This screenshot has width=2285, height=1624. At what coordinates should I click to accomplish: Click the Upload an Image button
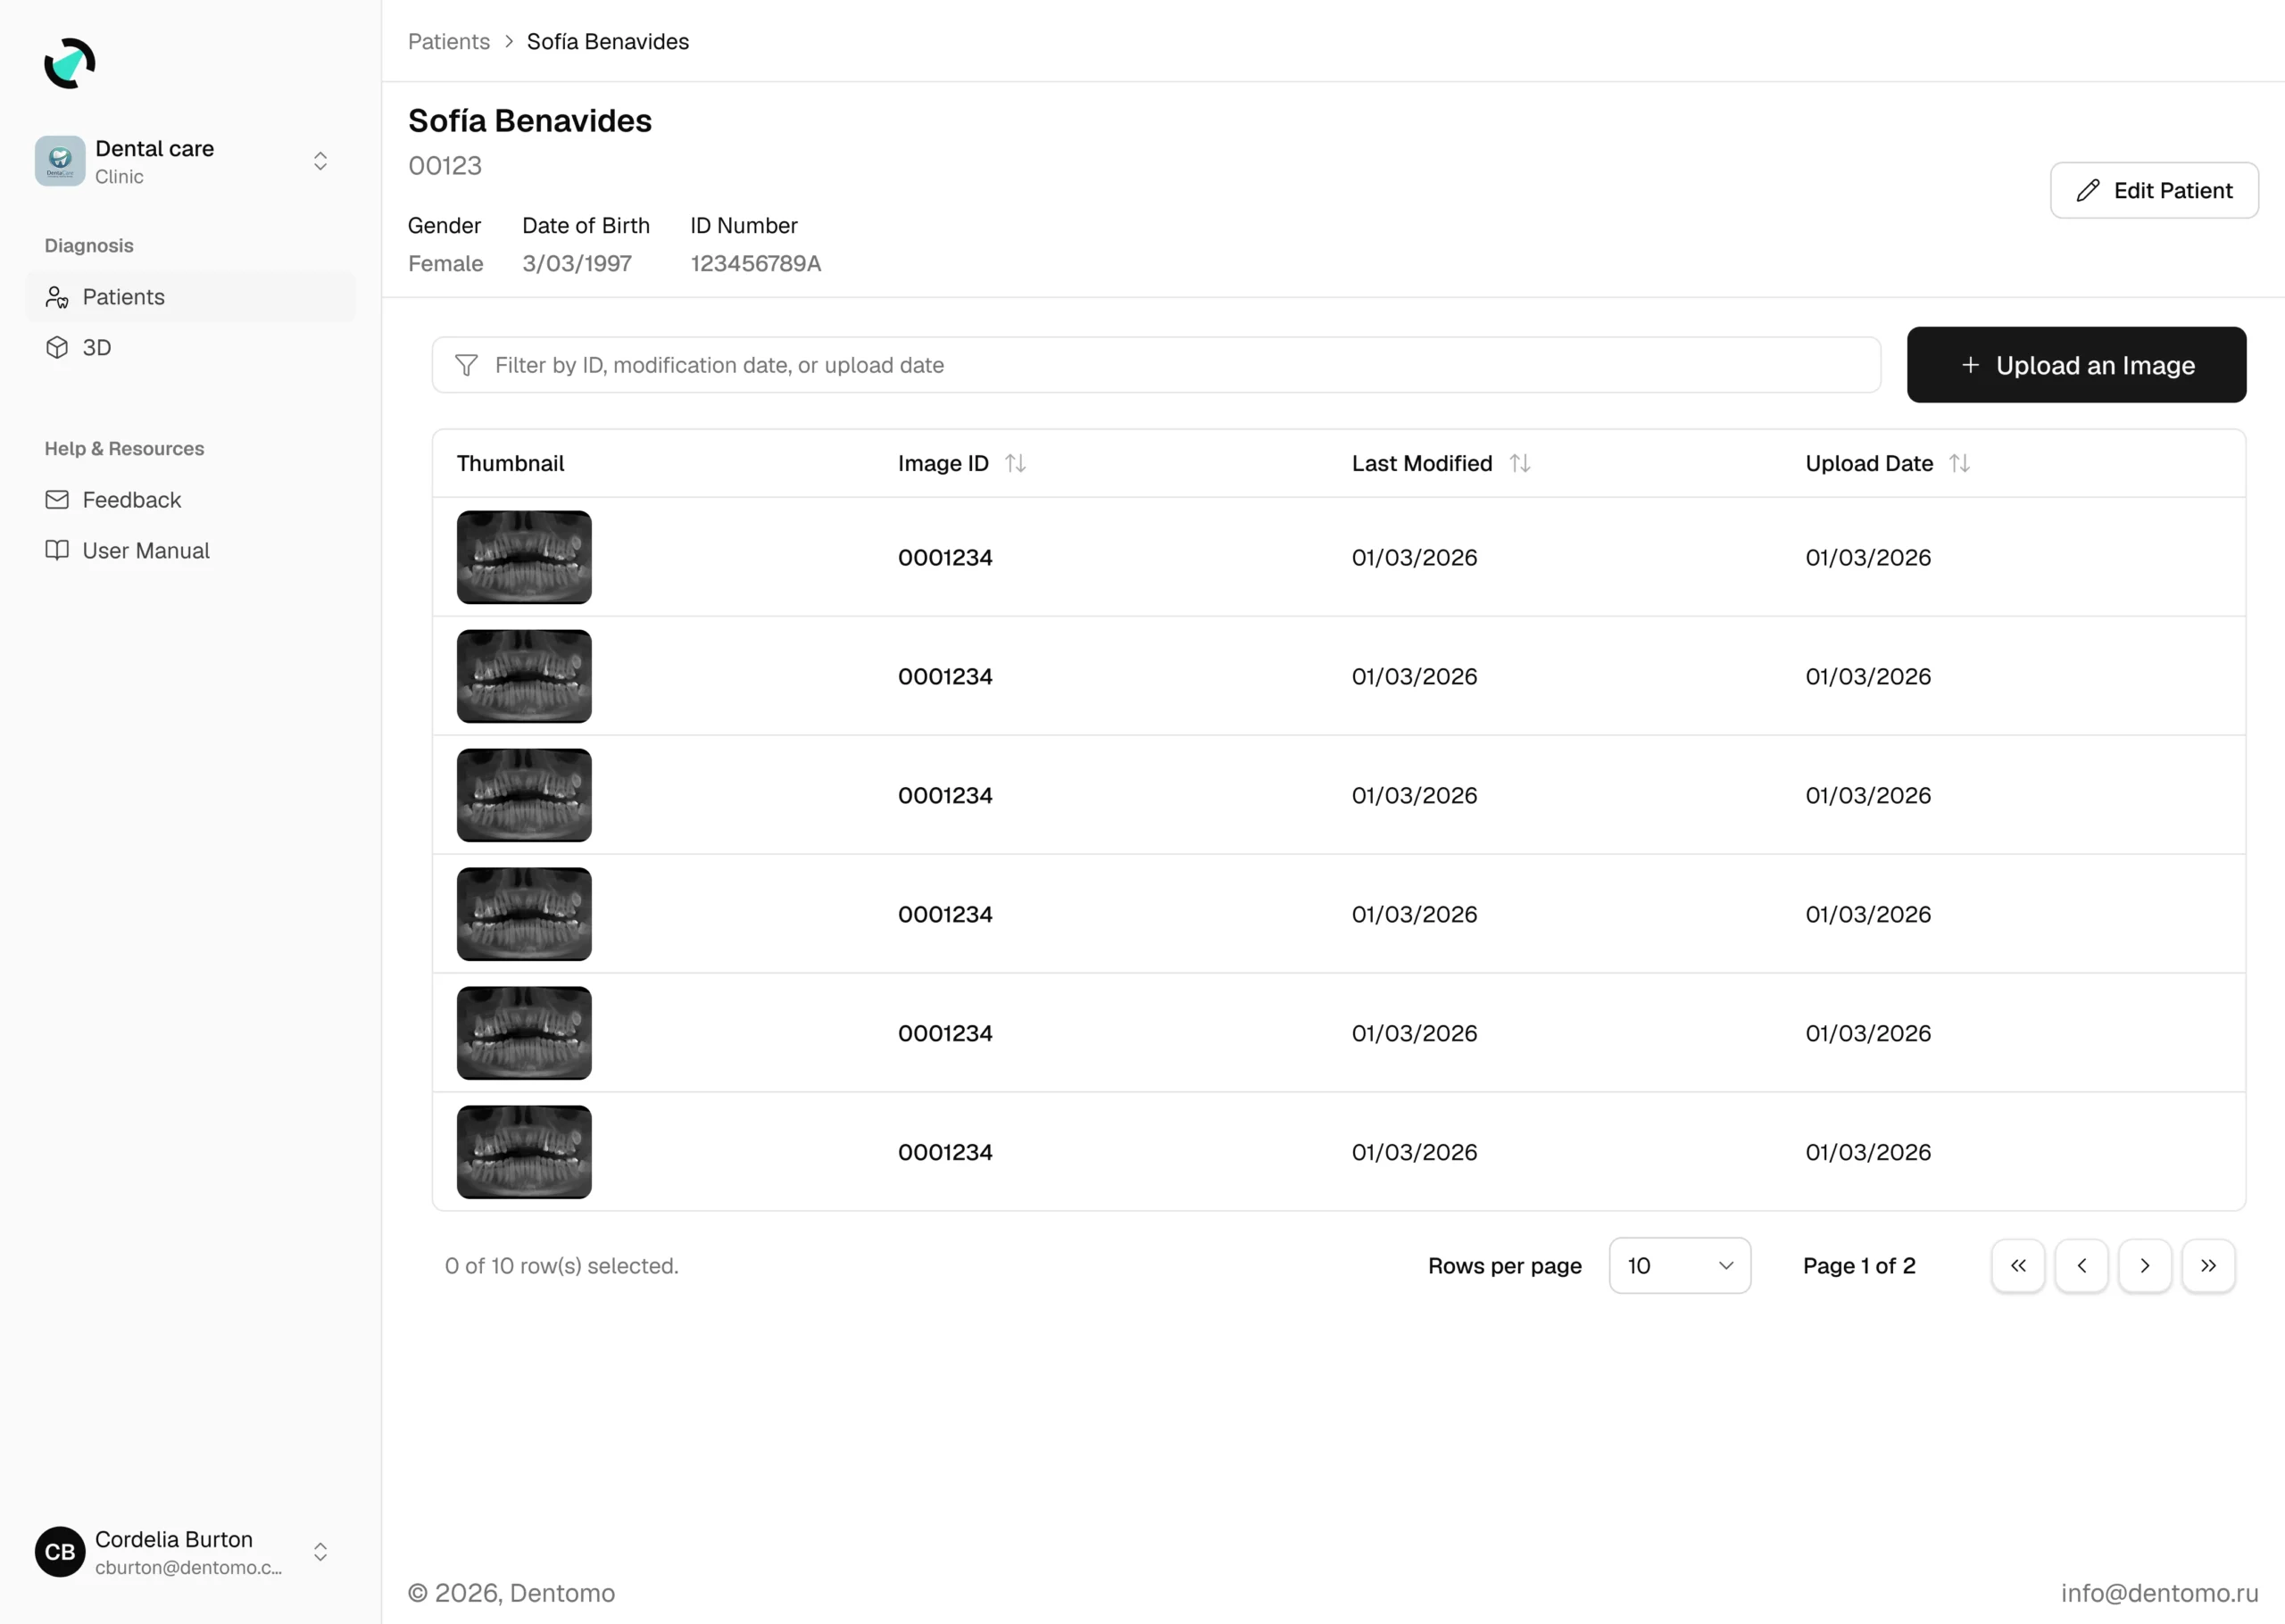[2076, 365]
